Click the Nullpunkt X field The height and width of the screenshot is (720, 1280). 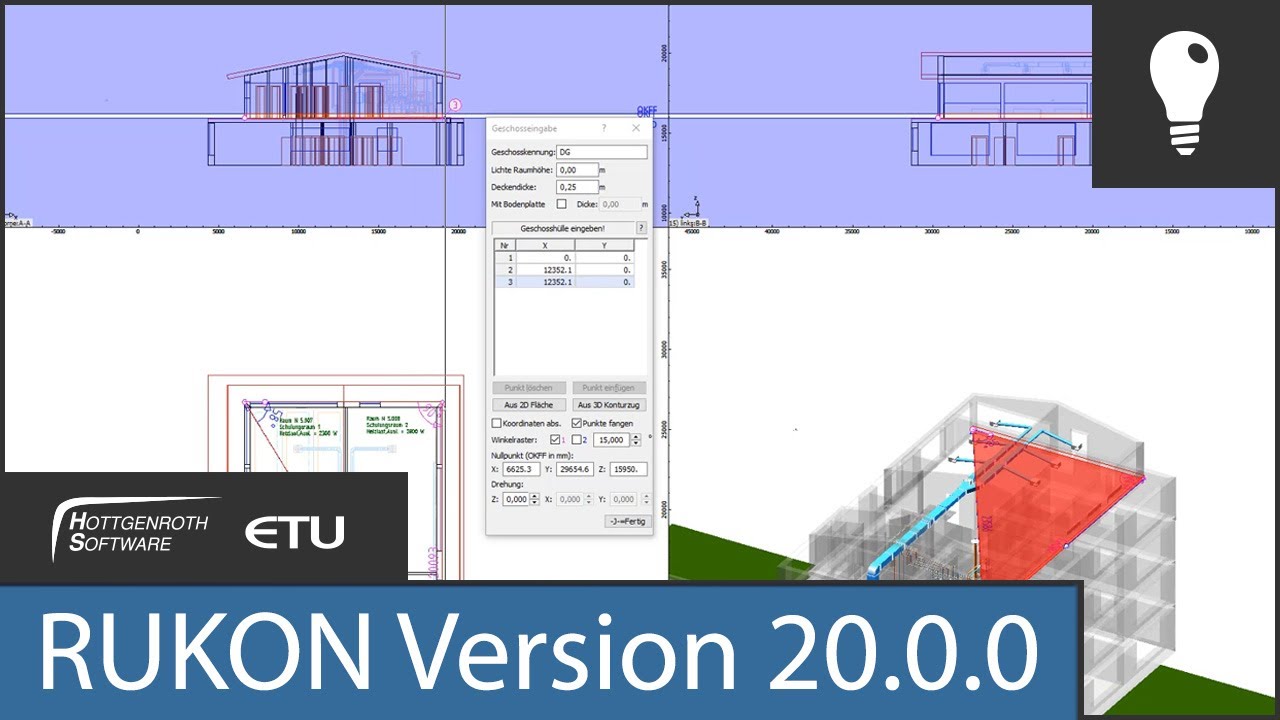(x=521, y=469)
